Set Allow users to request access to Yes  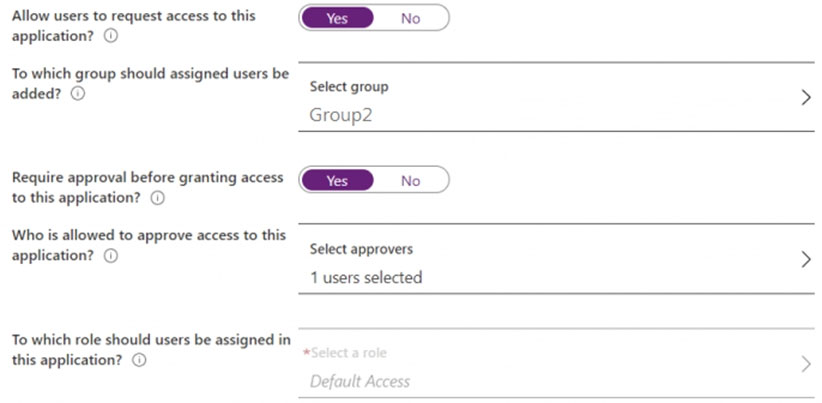(x=337, y=18)
